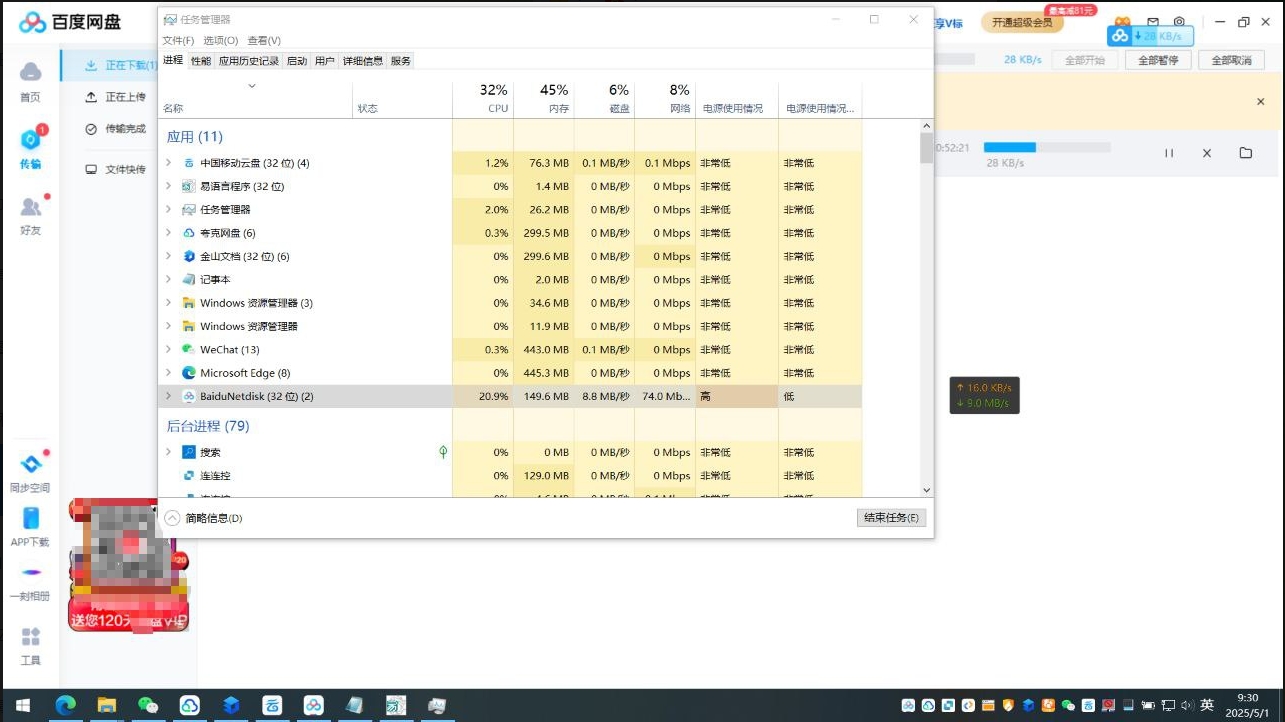Expand the BaiduNetdisk process row

(168, 396)
